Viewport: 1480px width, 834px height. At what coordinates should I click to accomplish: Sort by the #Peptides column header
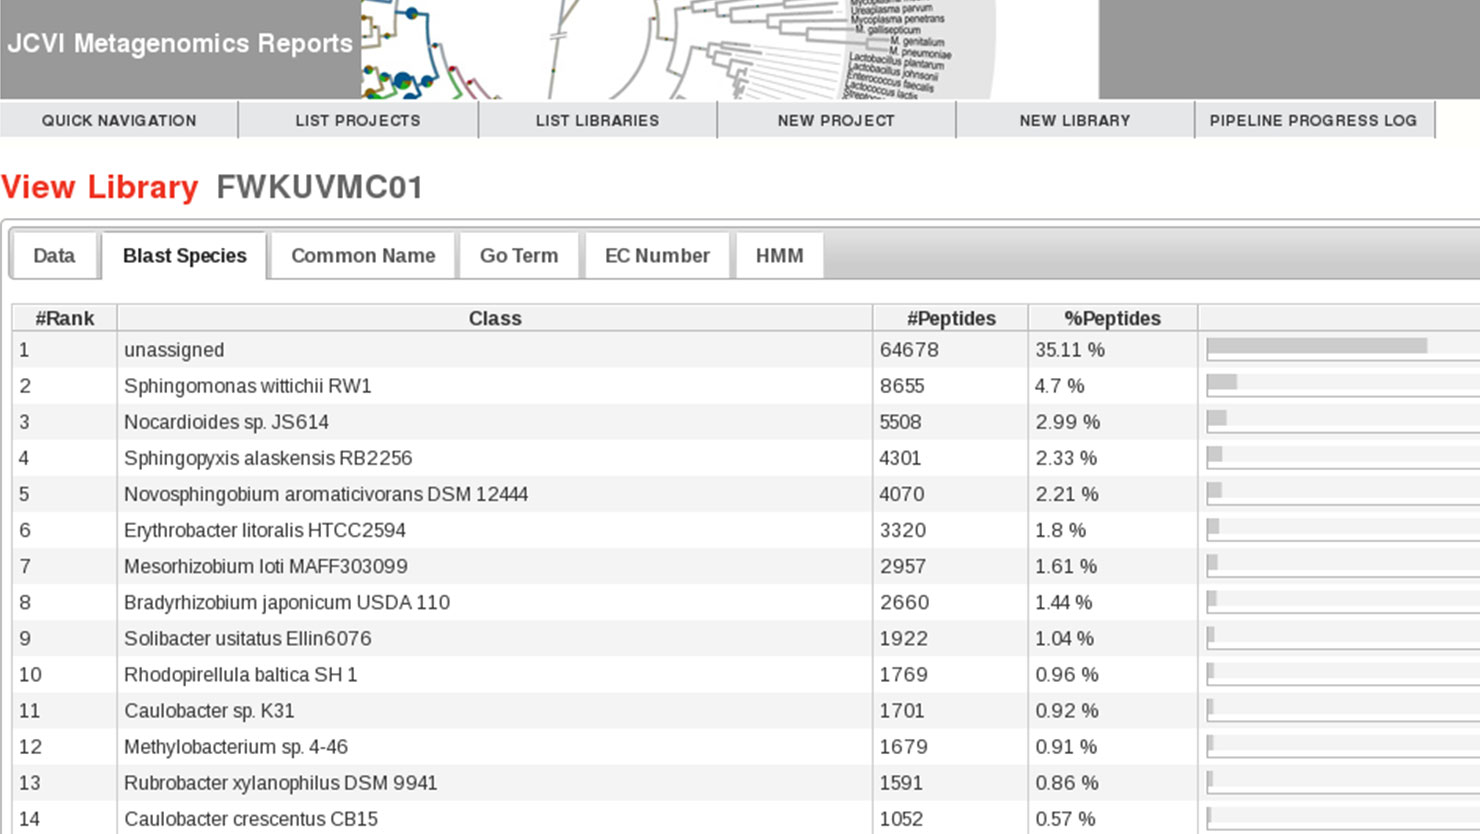coord(951,318)
